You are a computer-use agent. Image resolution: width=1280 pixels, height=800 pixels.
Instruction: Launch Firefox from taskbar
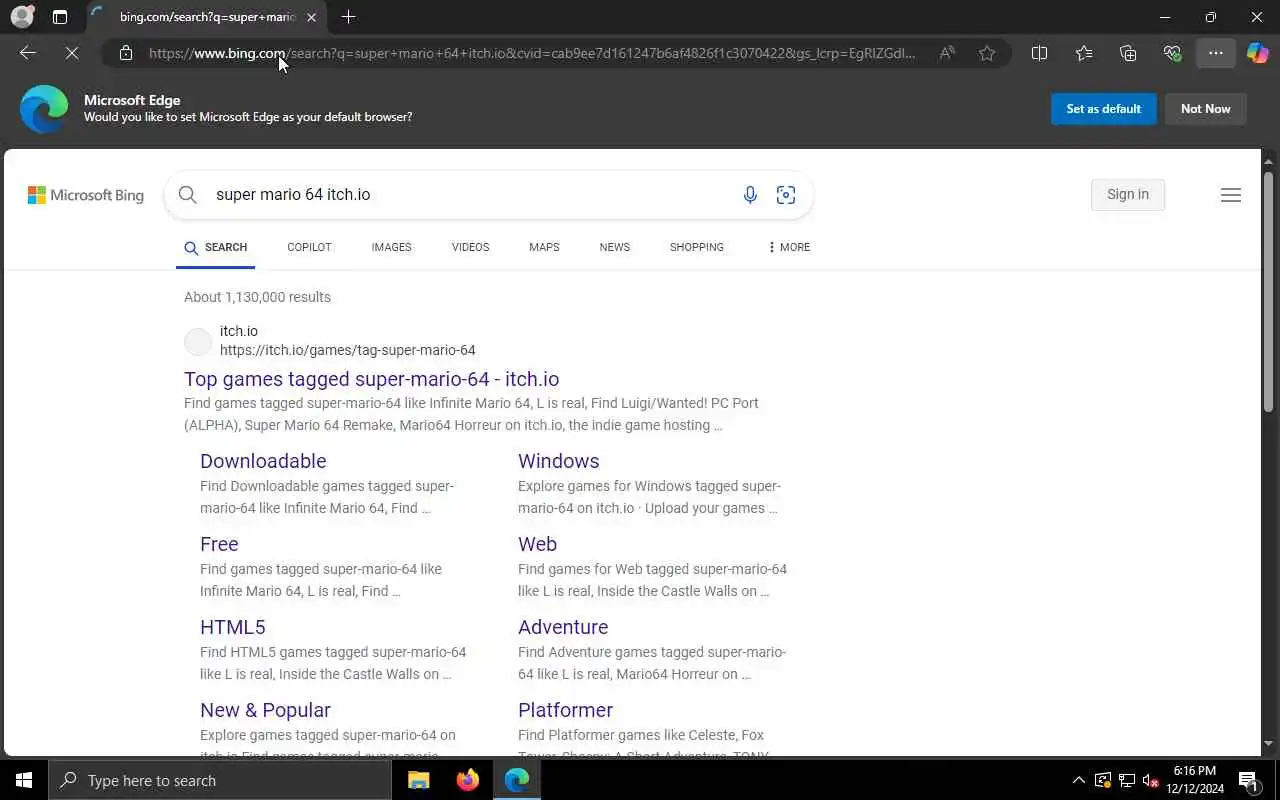click(468, 780)
